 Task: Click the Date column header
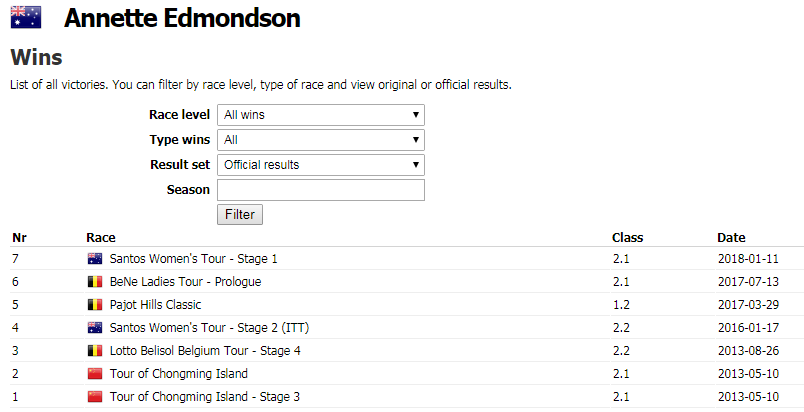click(731, 238)
